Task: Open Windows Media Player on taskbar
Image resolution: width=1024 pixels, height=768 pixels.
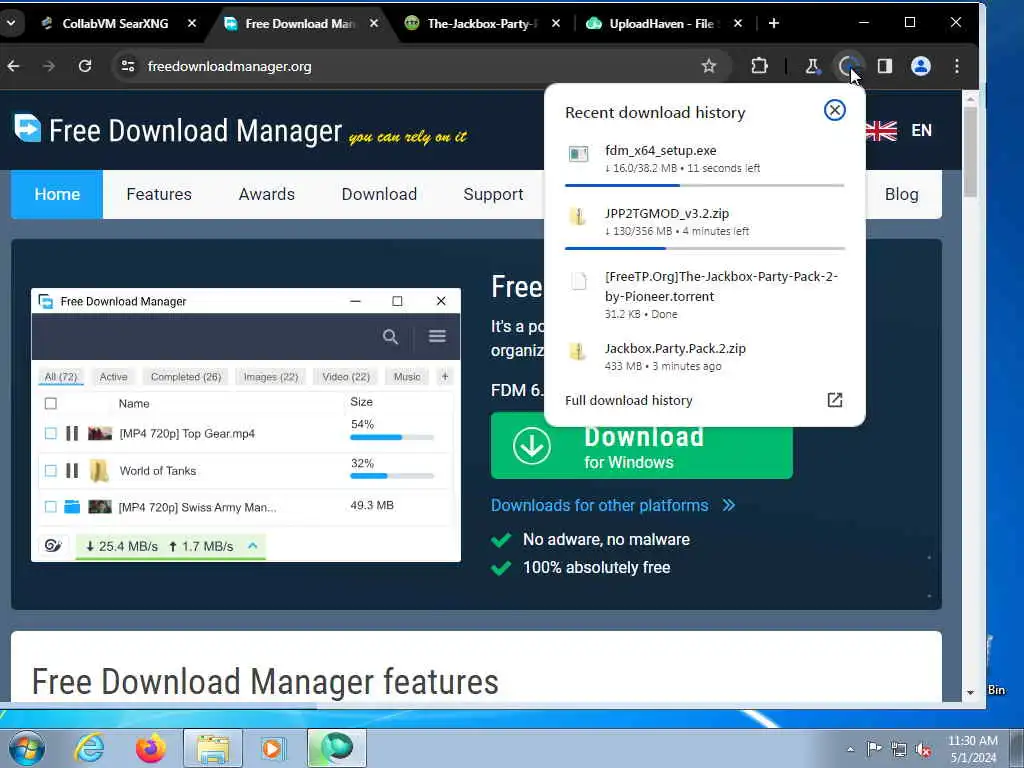Action: pyautogui.click(x=272, y=748)
